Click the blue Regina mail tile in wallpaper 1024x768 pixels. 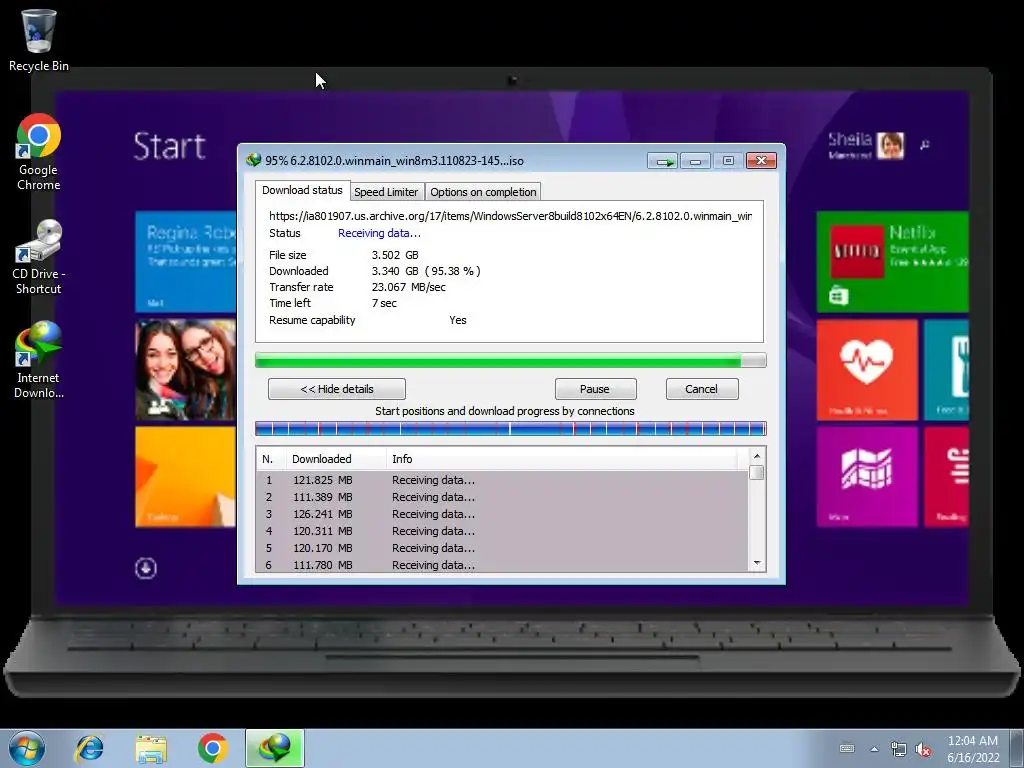coord(186,261)
